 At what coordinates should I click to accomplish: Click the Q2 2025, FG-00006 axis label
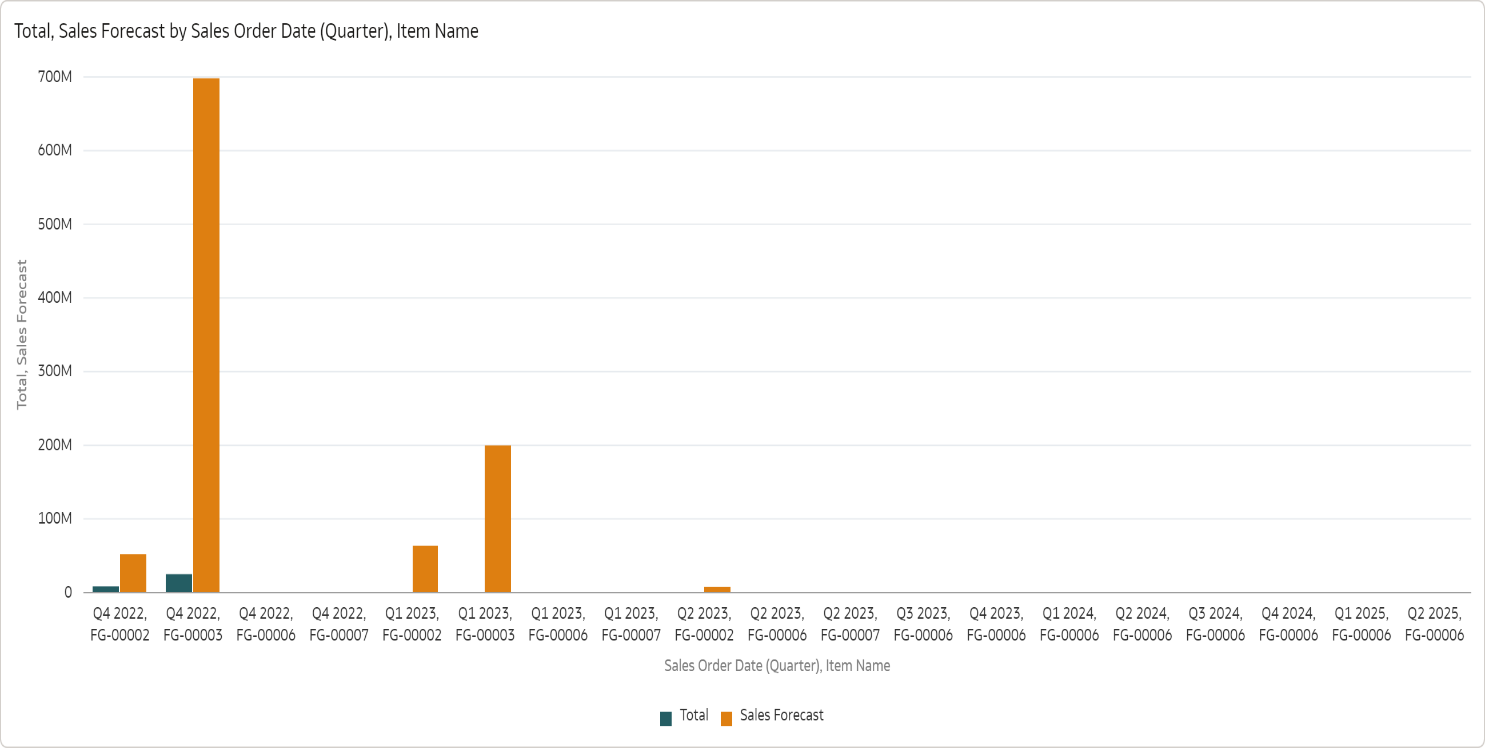1434,624
